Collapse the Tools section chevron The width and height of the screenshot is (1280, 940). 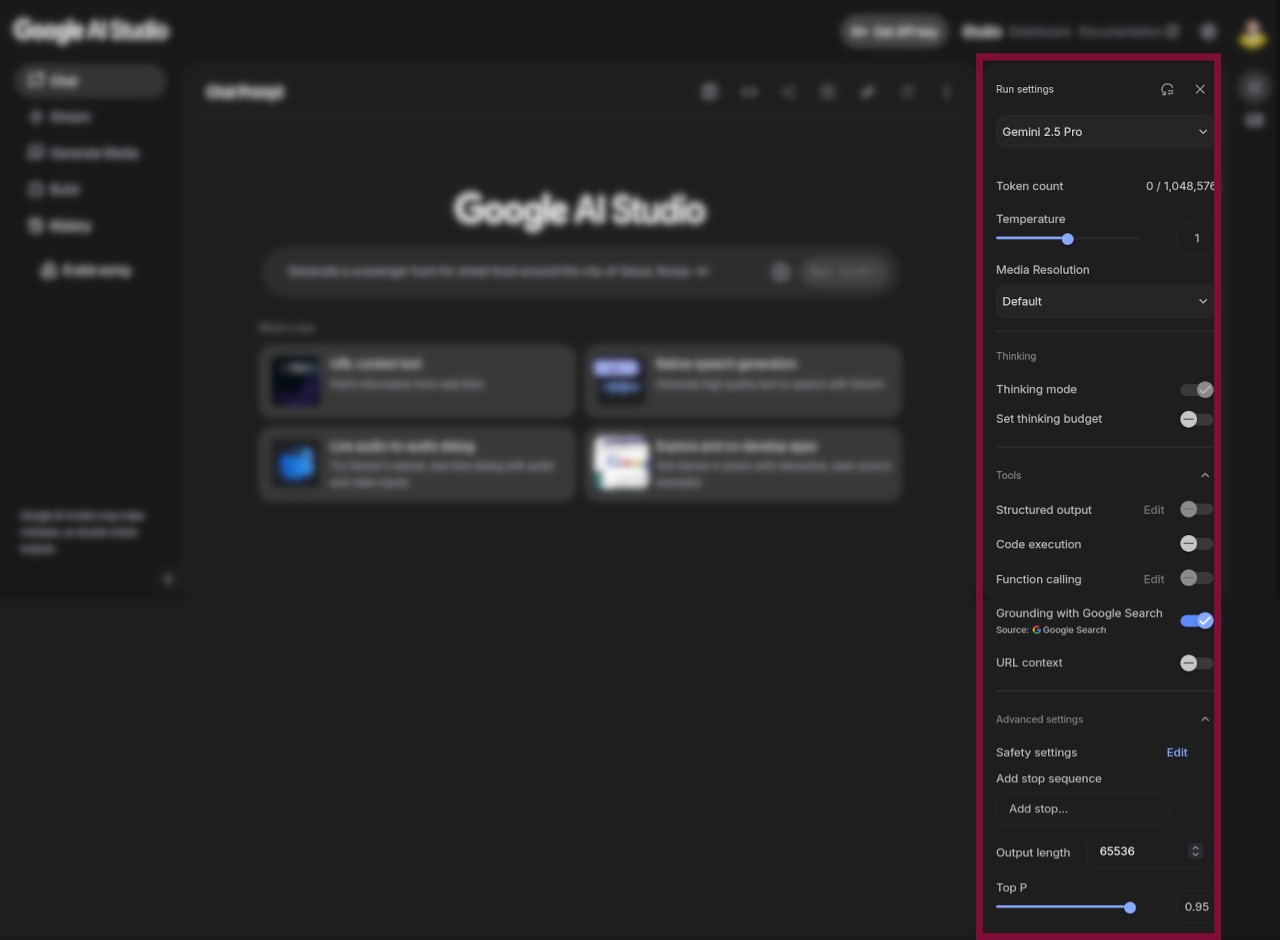1204,475
